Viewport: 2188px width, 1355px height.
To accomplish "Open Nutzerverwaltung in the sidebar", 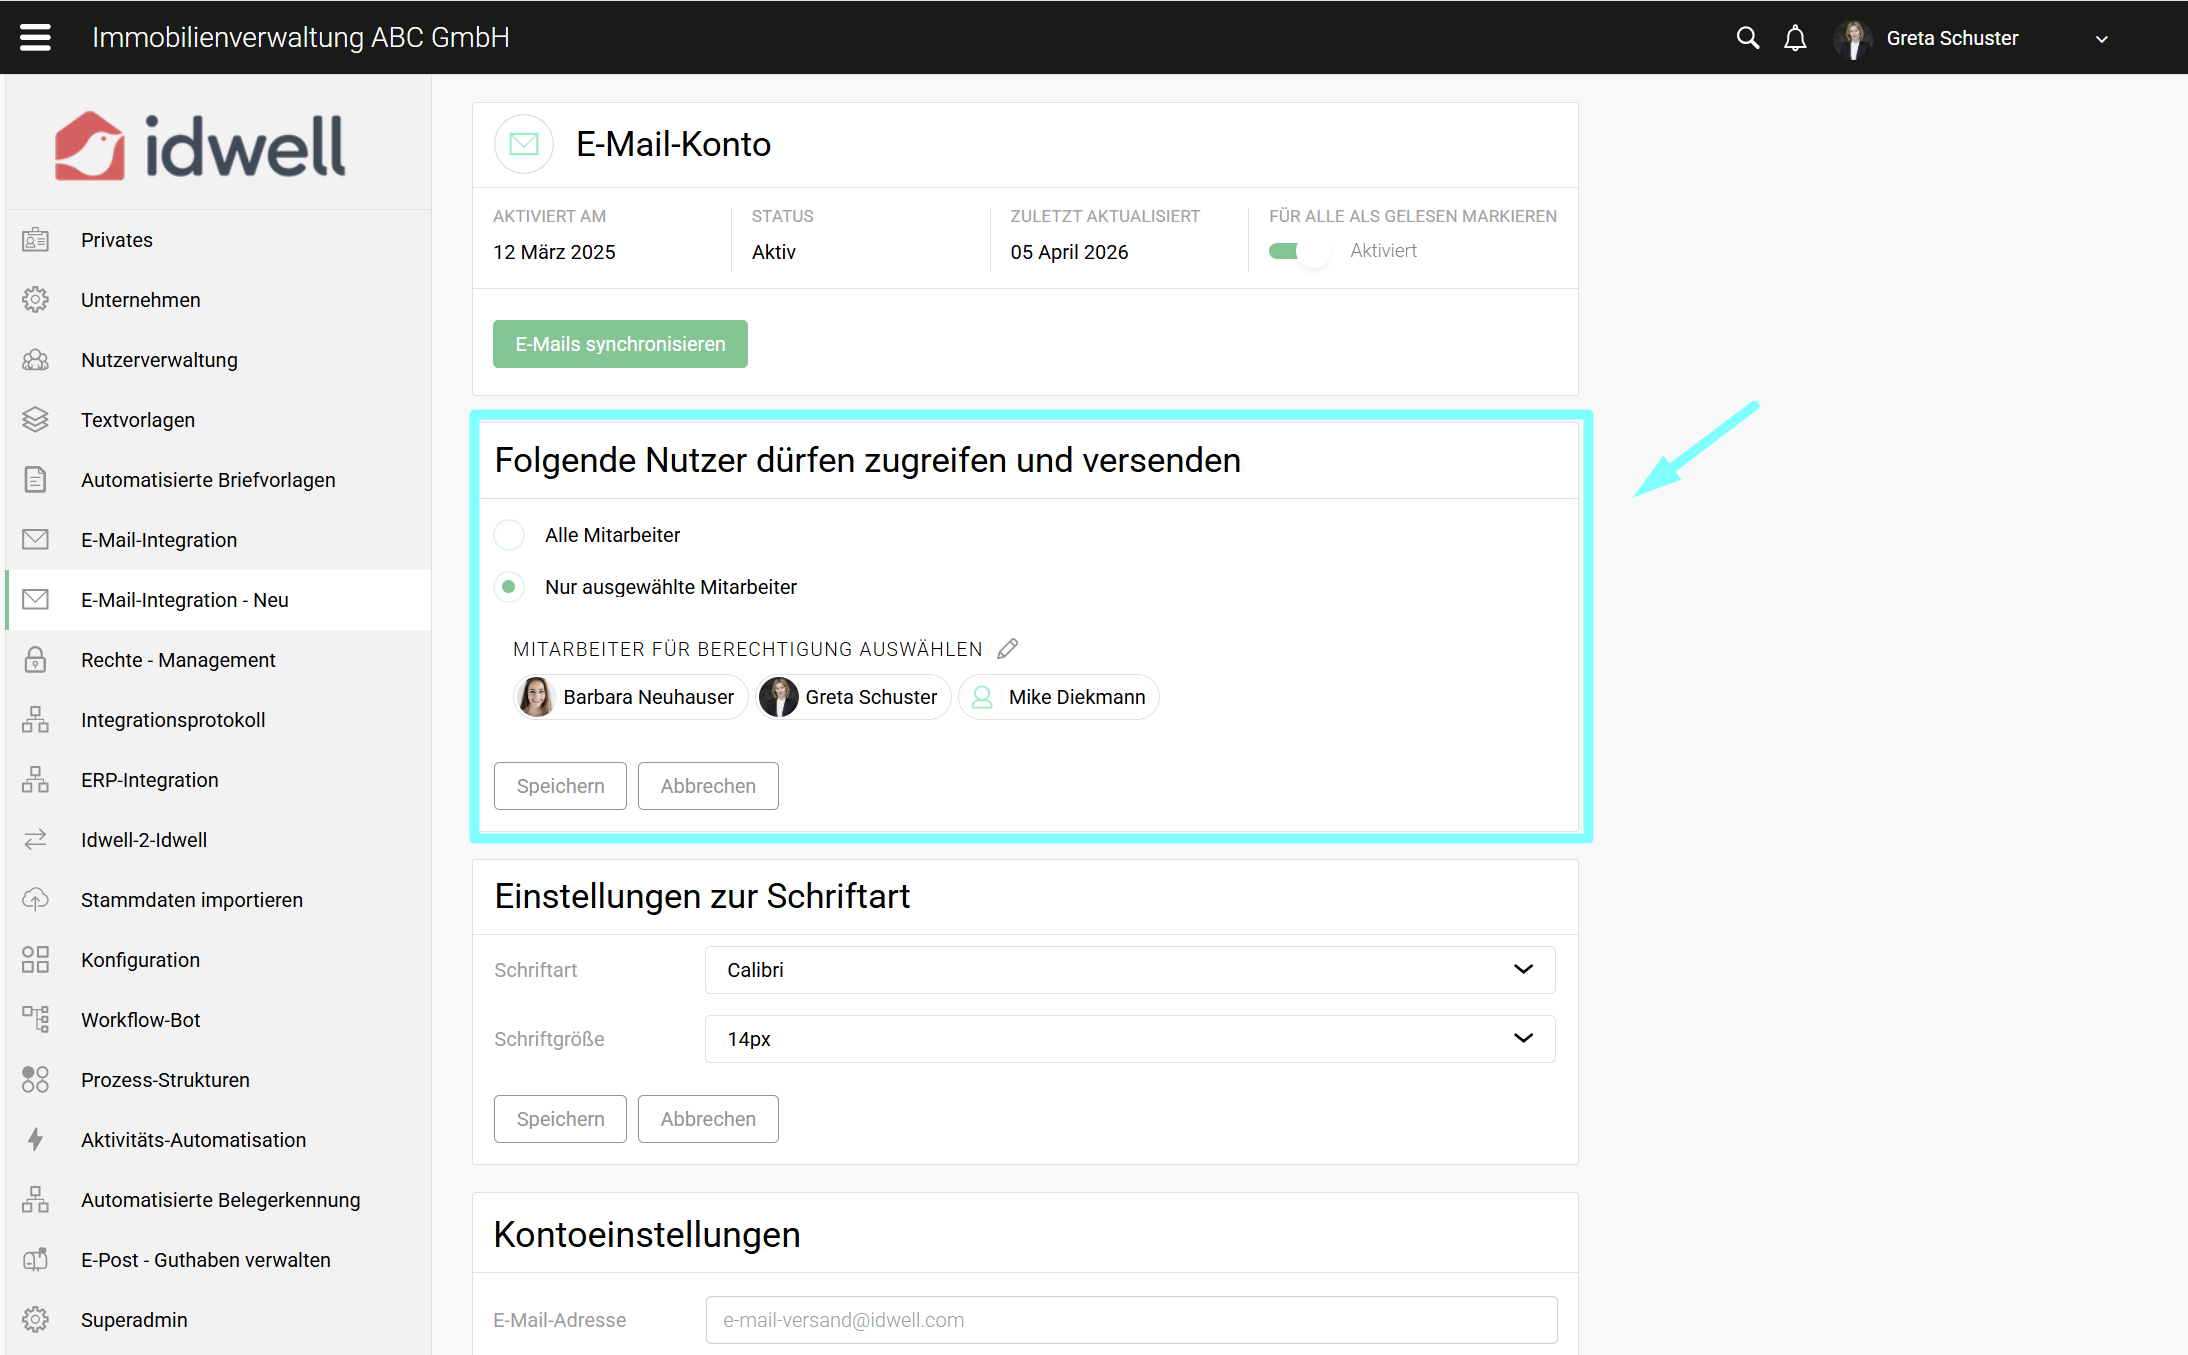I will click(159, 360).
